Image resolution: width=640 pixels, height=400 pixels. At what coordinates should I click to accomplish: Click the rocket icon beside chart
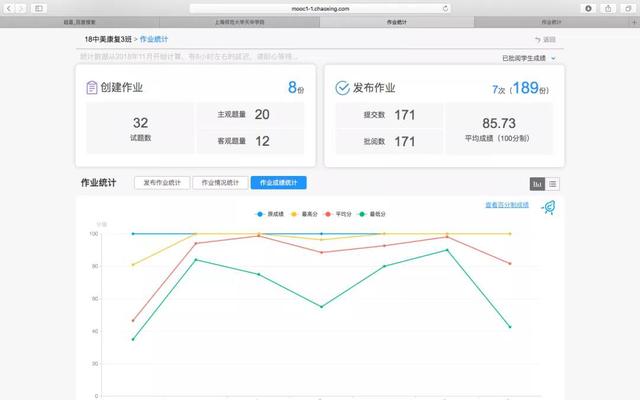tap(549, 207)
